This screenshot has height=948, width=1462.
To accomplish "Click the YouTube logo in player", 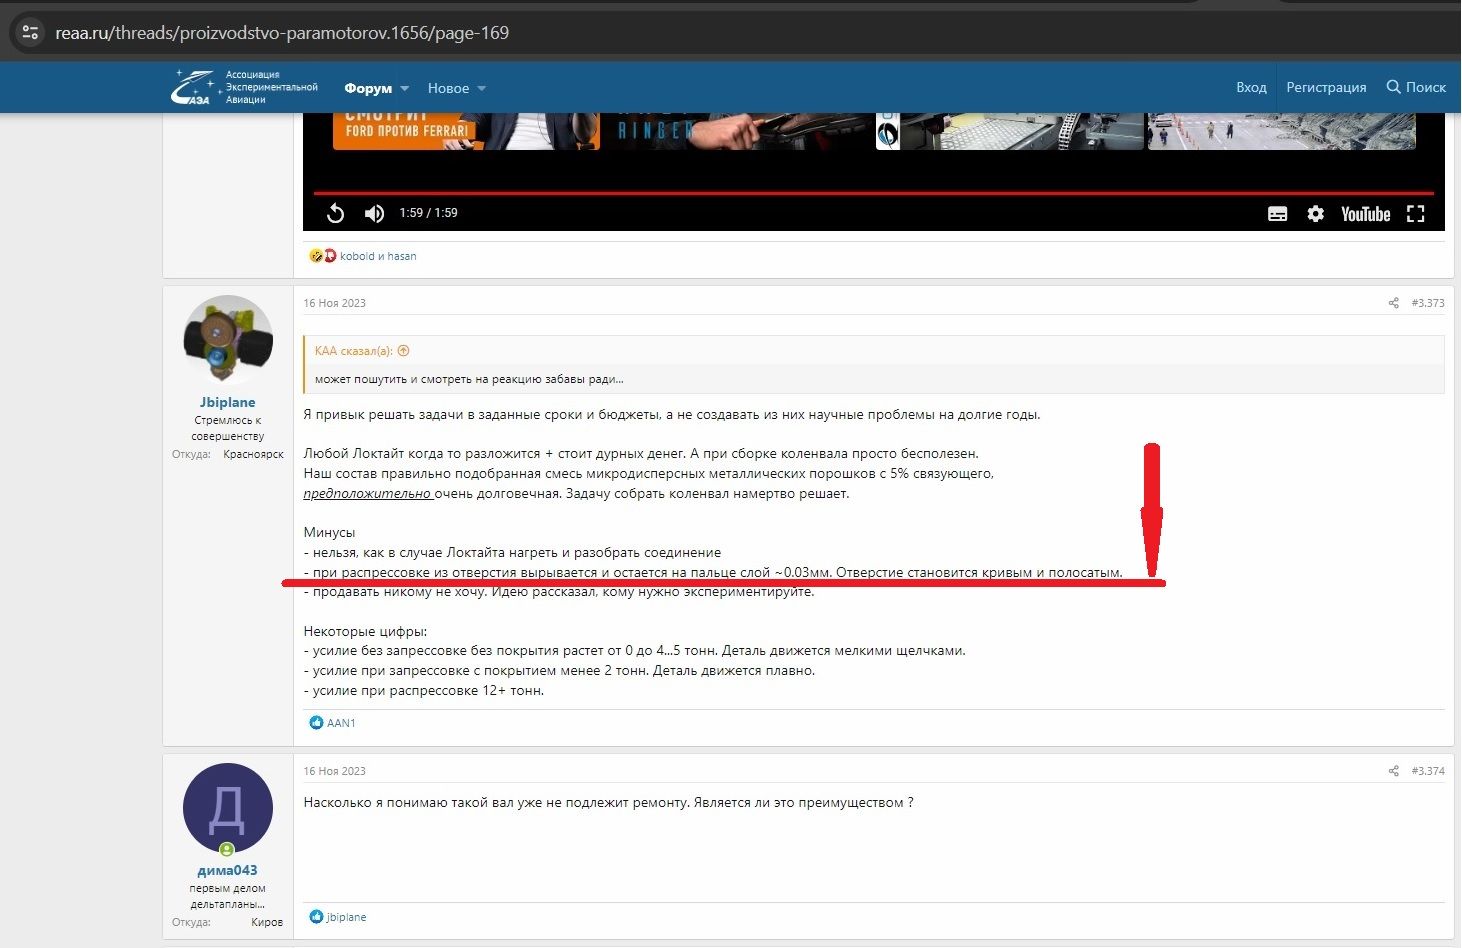I will coord(1365,214).
